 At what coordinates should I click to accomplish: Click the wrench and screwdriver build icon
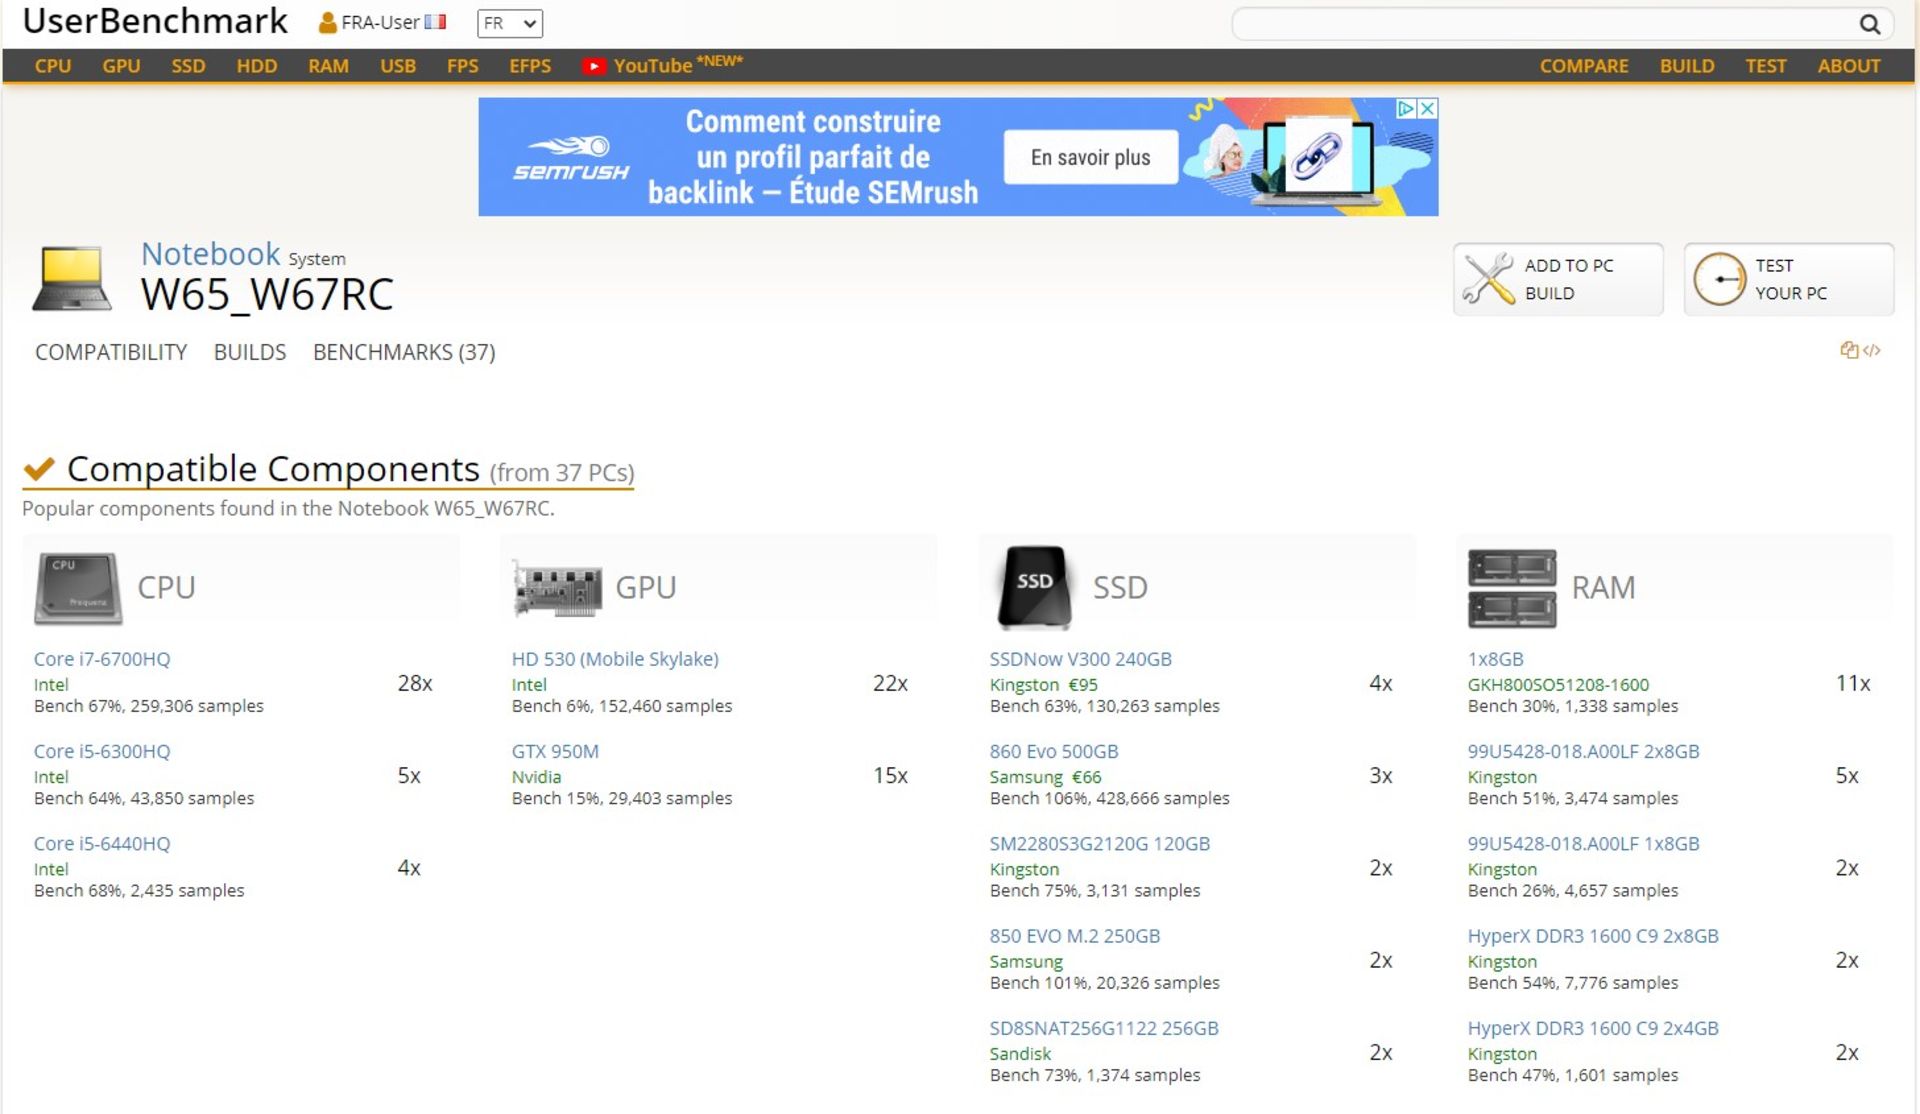pyautogui.click(x=1489, y=279)
